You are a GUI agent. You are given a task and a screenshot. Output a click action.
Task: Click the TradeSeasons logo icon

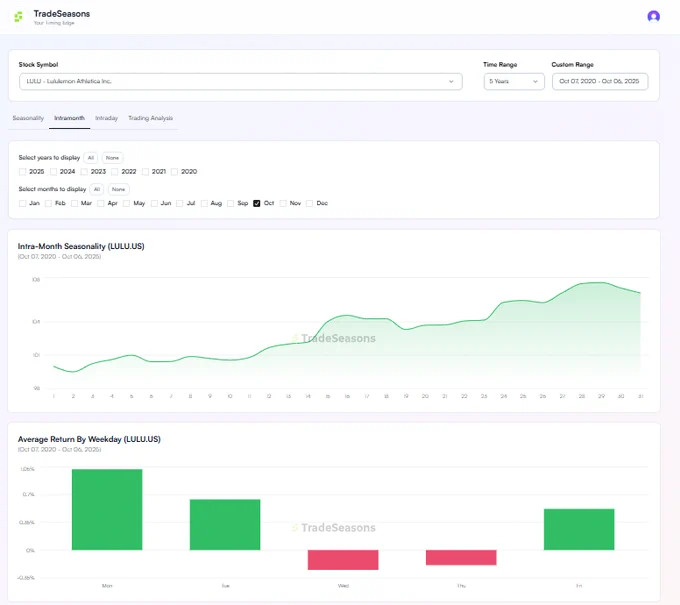click(x=18, y=17)
